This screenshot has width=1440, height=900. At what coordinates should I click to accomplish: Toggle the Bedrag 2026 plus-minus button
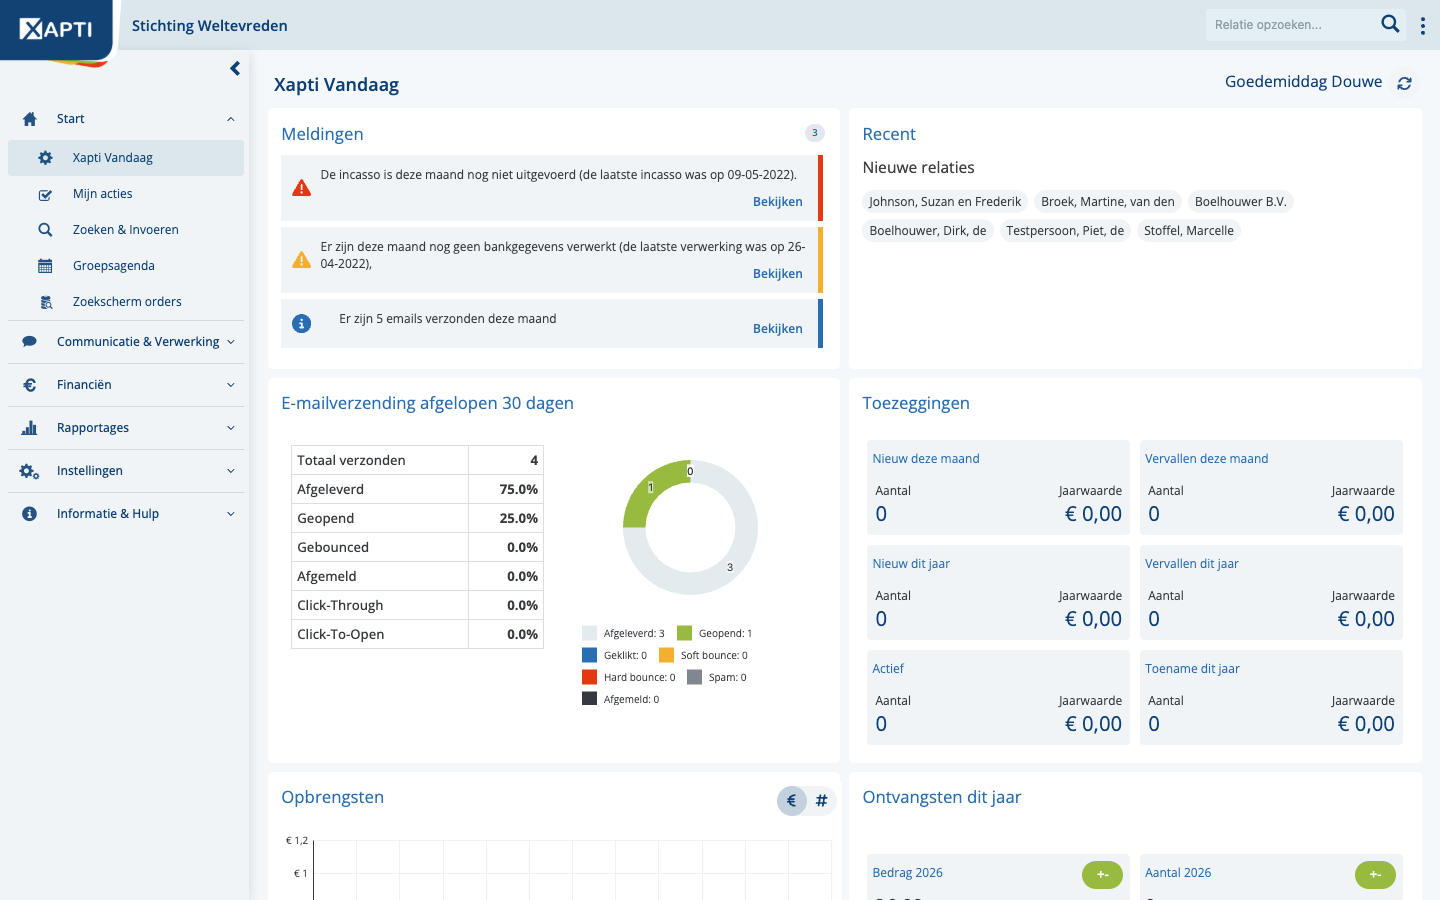1103,875
